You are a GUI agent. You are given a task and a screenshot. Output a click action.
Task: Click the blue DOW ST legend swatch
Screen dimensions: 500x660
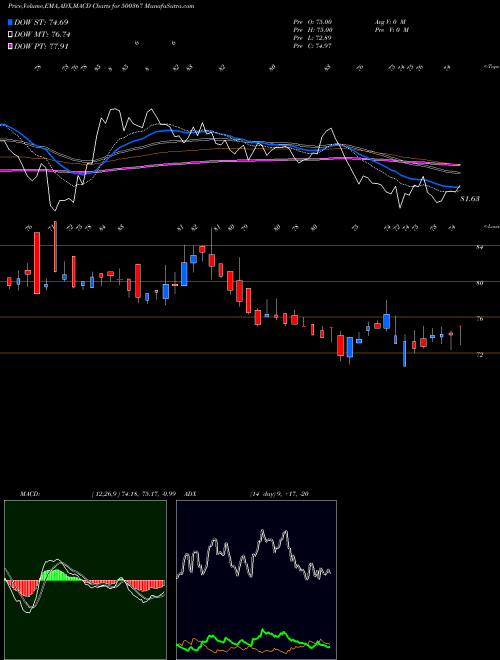point(10,22)
